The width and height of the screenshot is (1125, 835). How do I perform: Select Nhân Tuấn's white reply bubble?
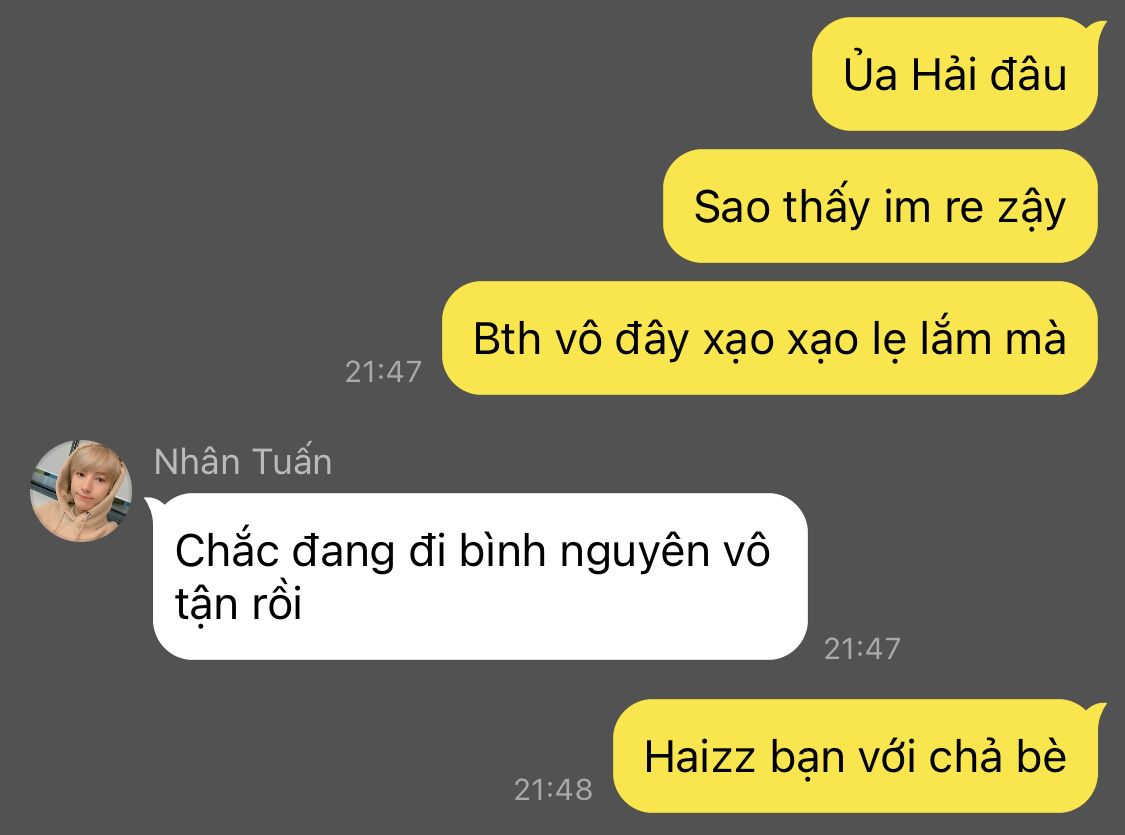[x=480, y=576]
